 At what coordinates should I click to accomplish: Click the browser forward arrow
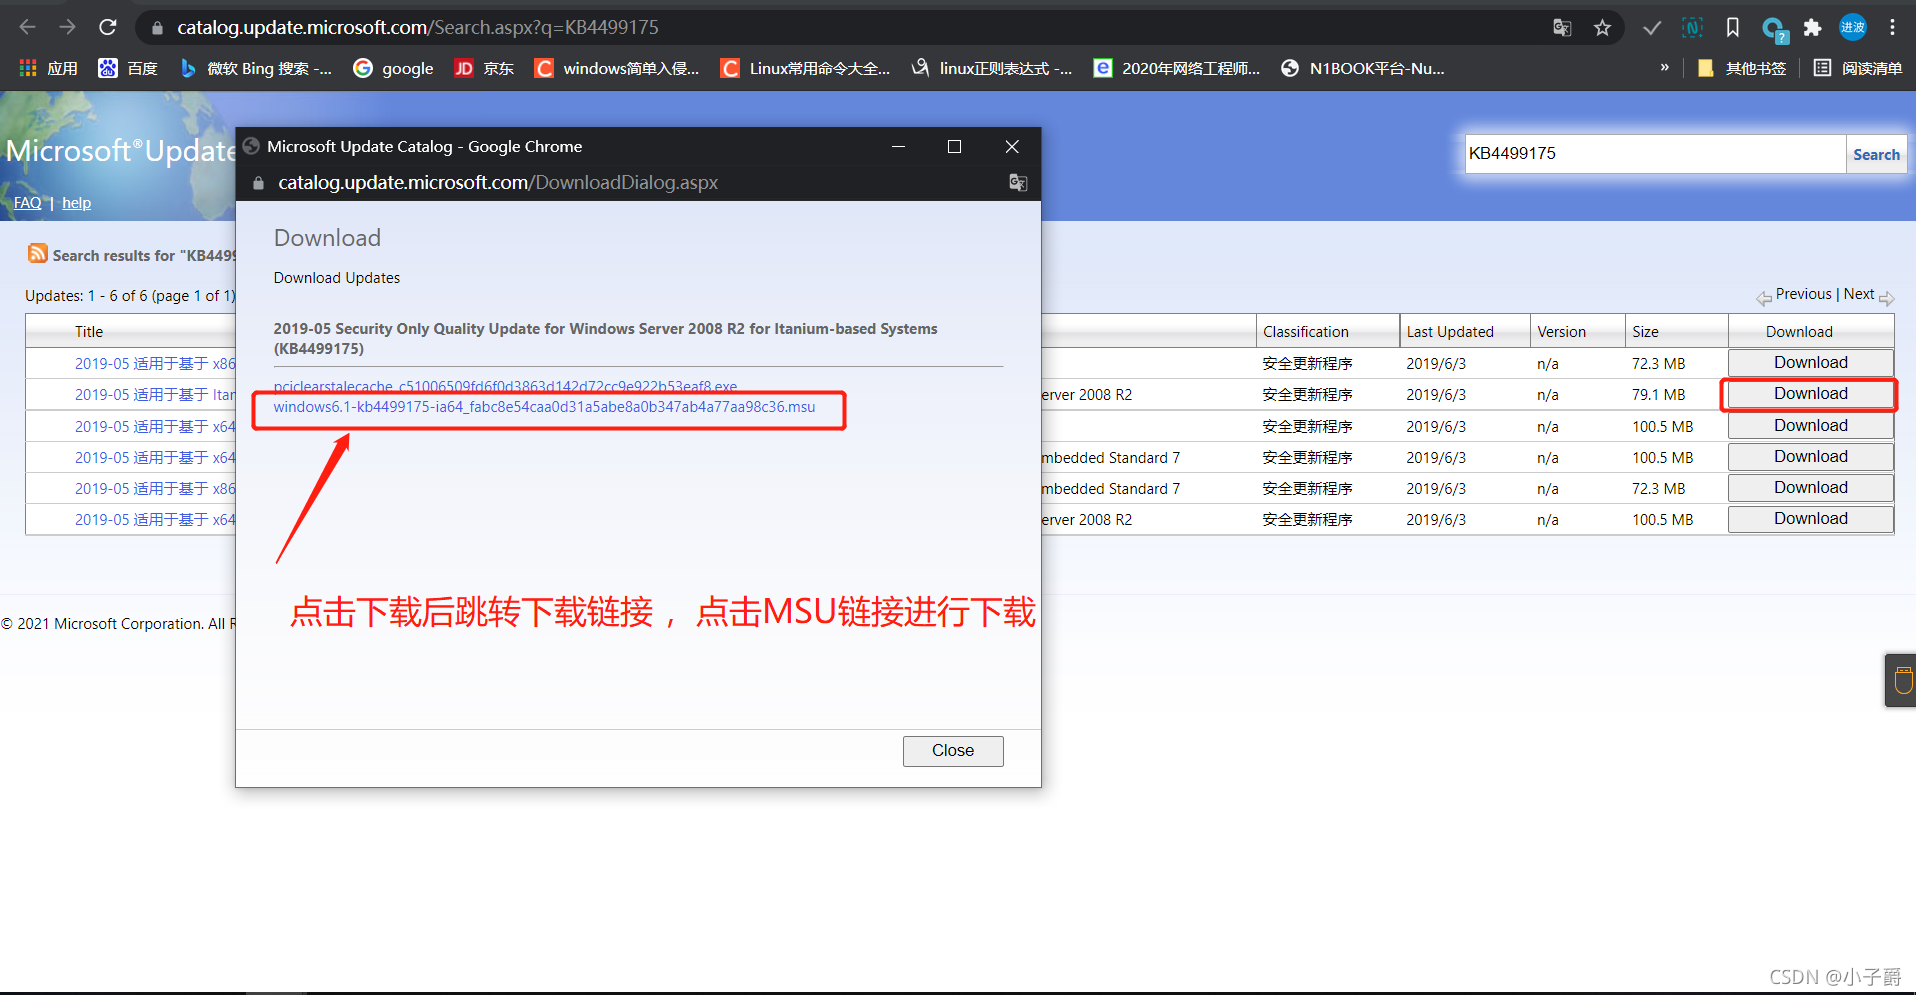pos(67,27)
